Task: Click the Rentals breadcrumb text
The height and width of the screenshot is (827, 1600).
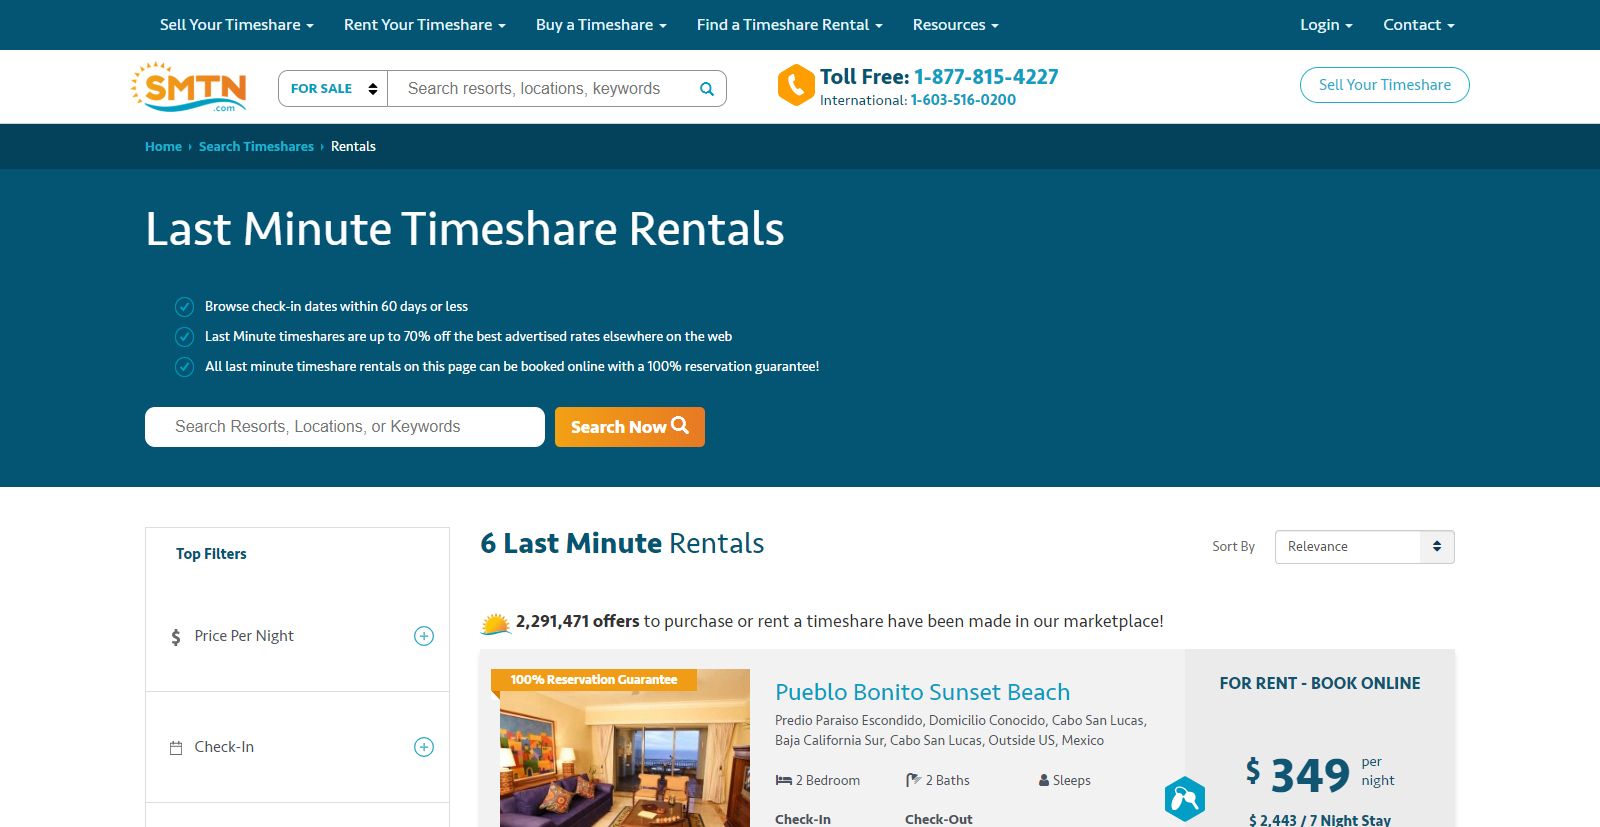Action: pos(353,147)
